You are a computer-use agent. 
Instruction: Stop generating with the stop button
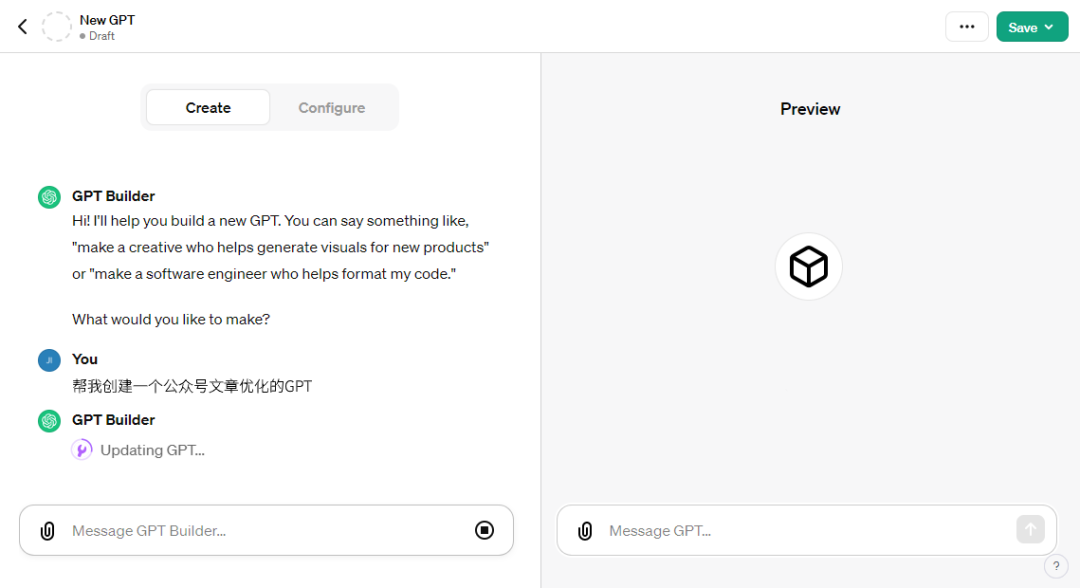[484, 530]
